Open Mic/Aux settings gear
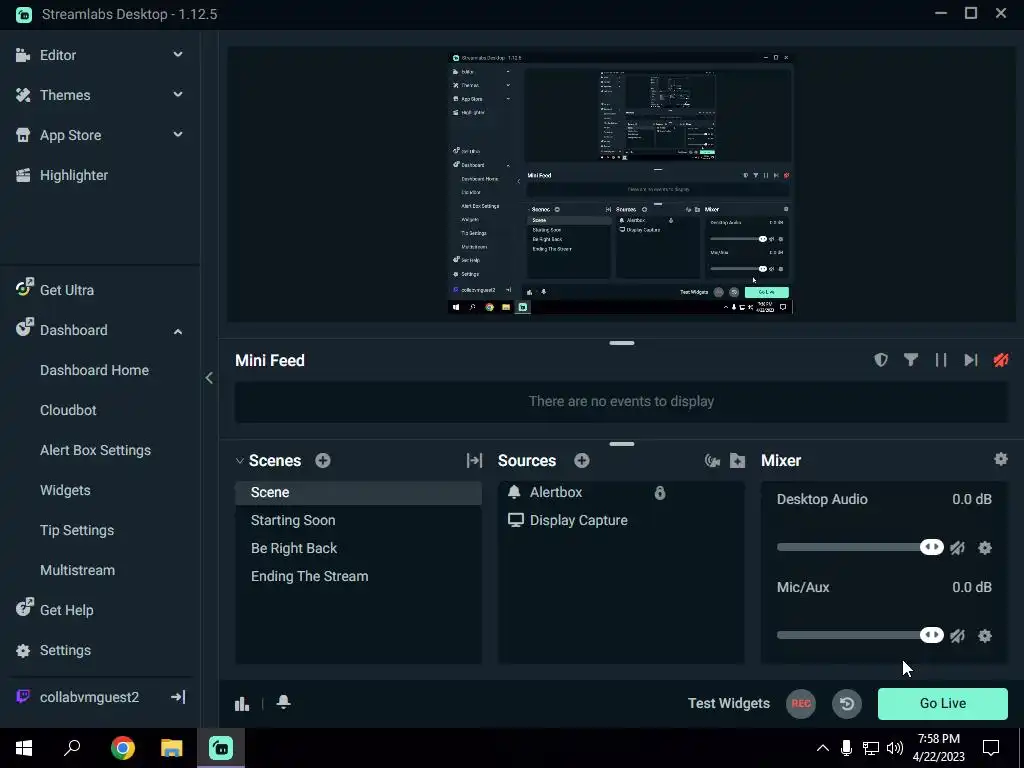The height and width of the screenshot is (768, 1024). pos(985,636)
